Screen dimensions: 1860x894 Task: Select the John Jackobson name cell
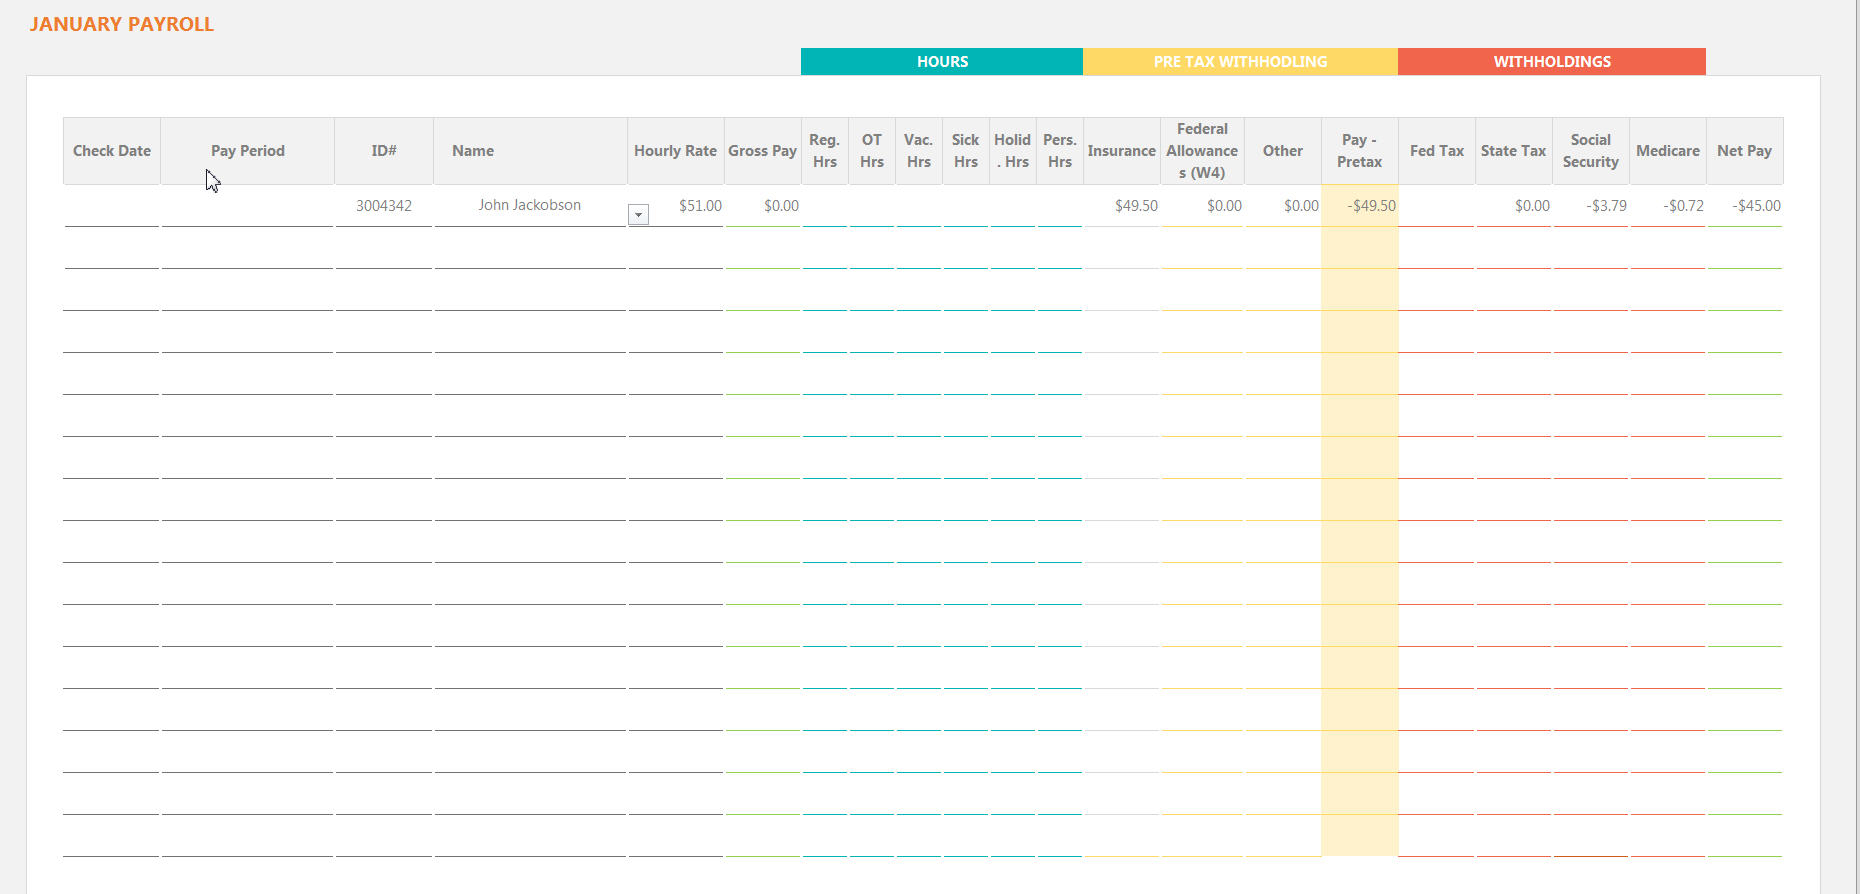click(529, 205)
